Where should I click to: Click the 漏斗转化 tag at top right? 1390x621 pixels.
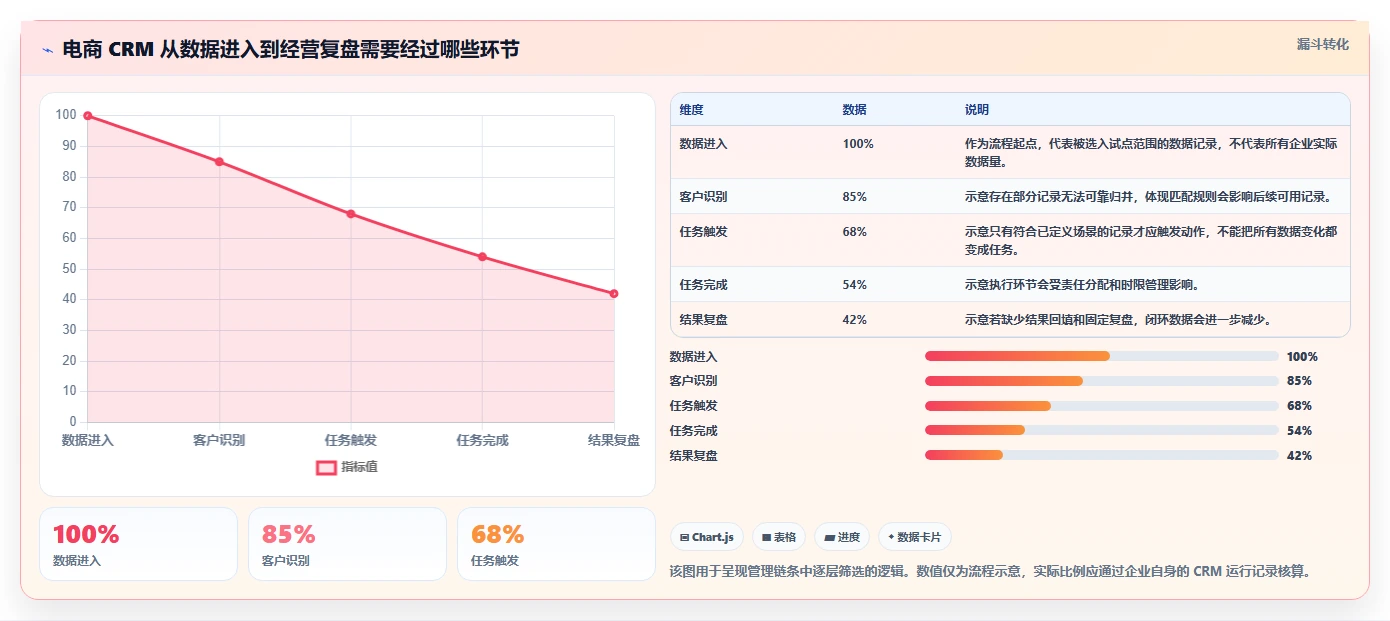coord(1323,44)
